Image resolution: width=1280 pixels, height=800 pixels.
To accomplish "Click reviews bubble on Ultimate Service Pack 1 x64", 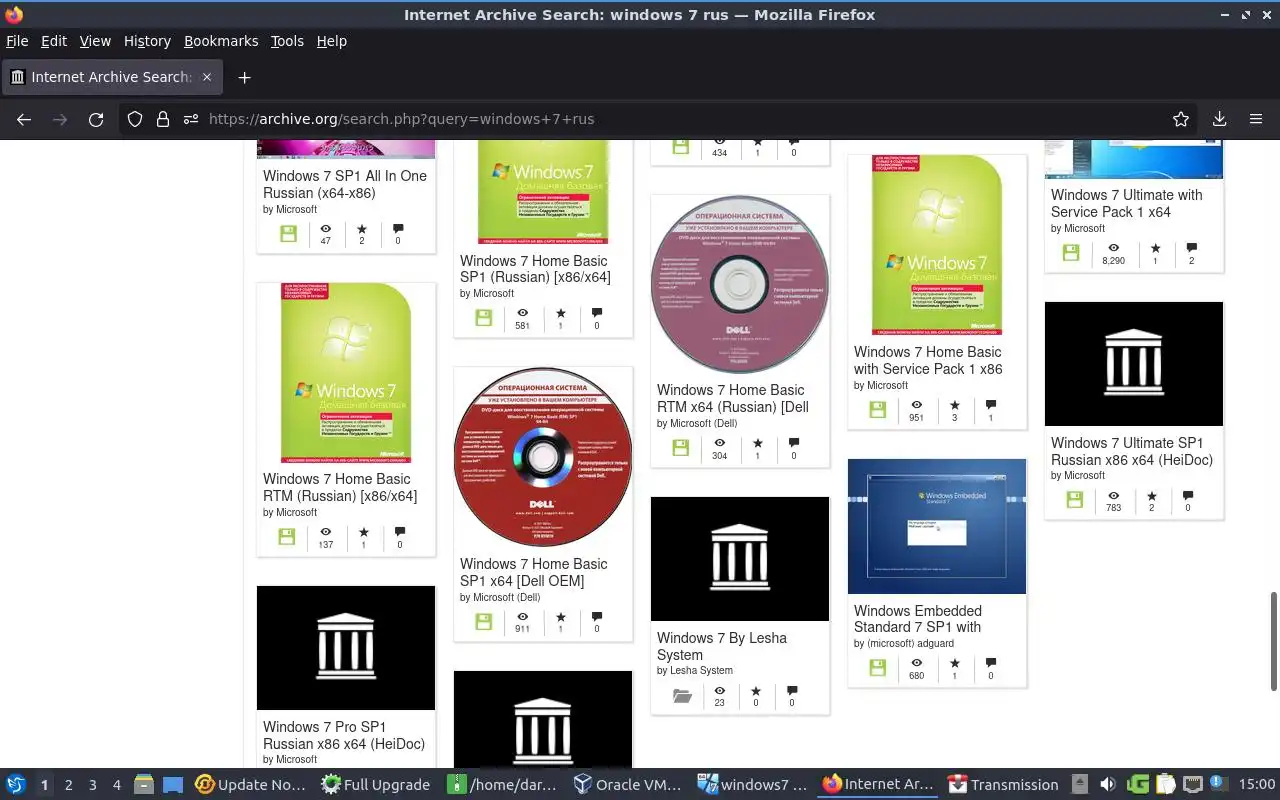I will click(1191, 248).
